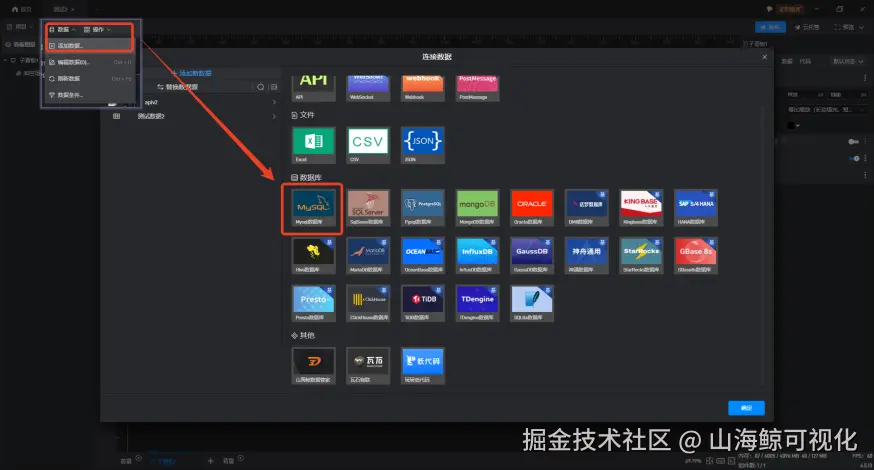Choose 添加数据 from the data menu
874x470 pixels.
pyautogui.click(x=89, y=46)
